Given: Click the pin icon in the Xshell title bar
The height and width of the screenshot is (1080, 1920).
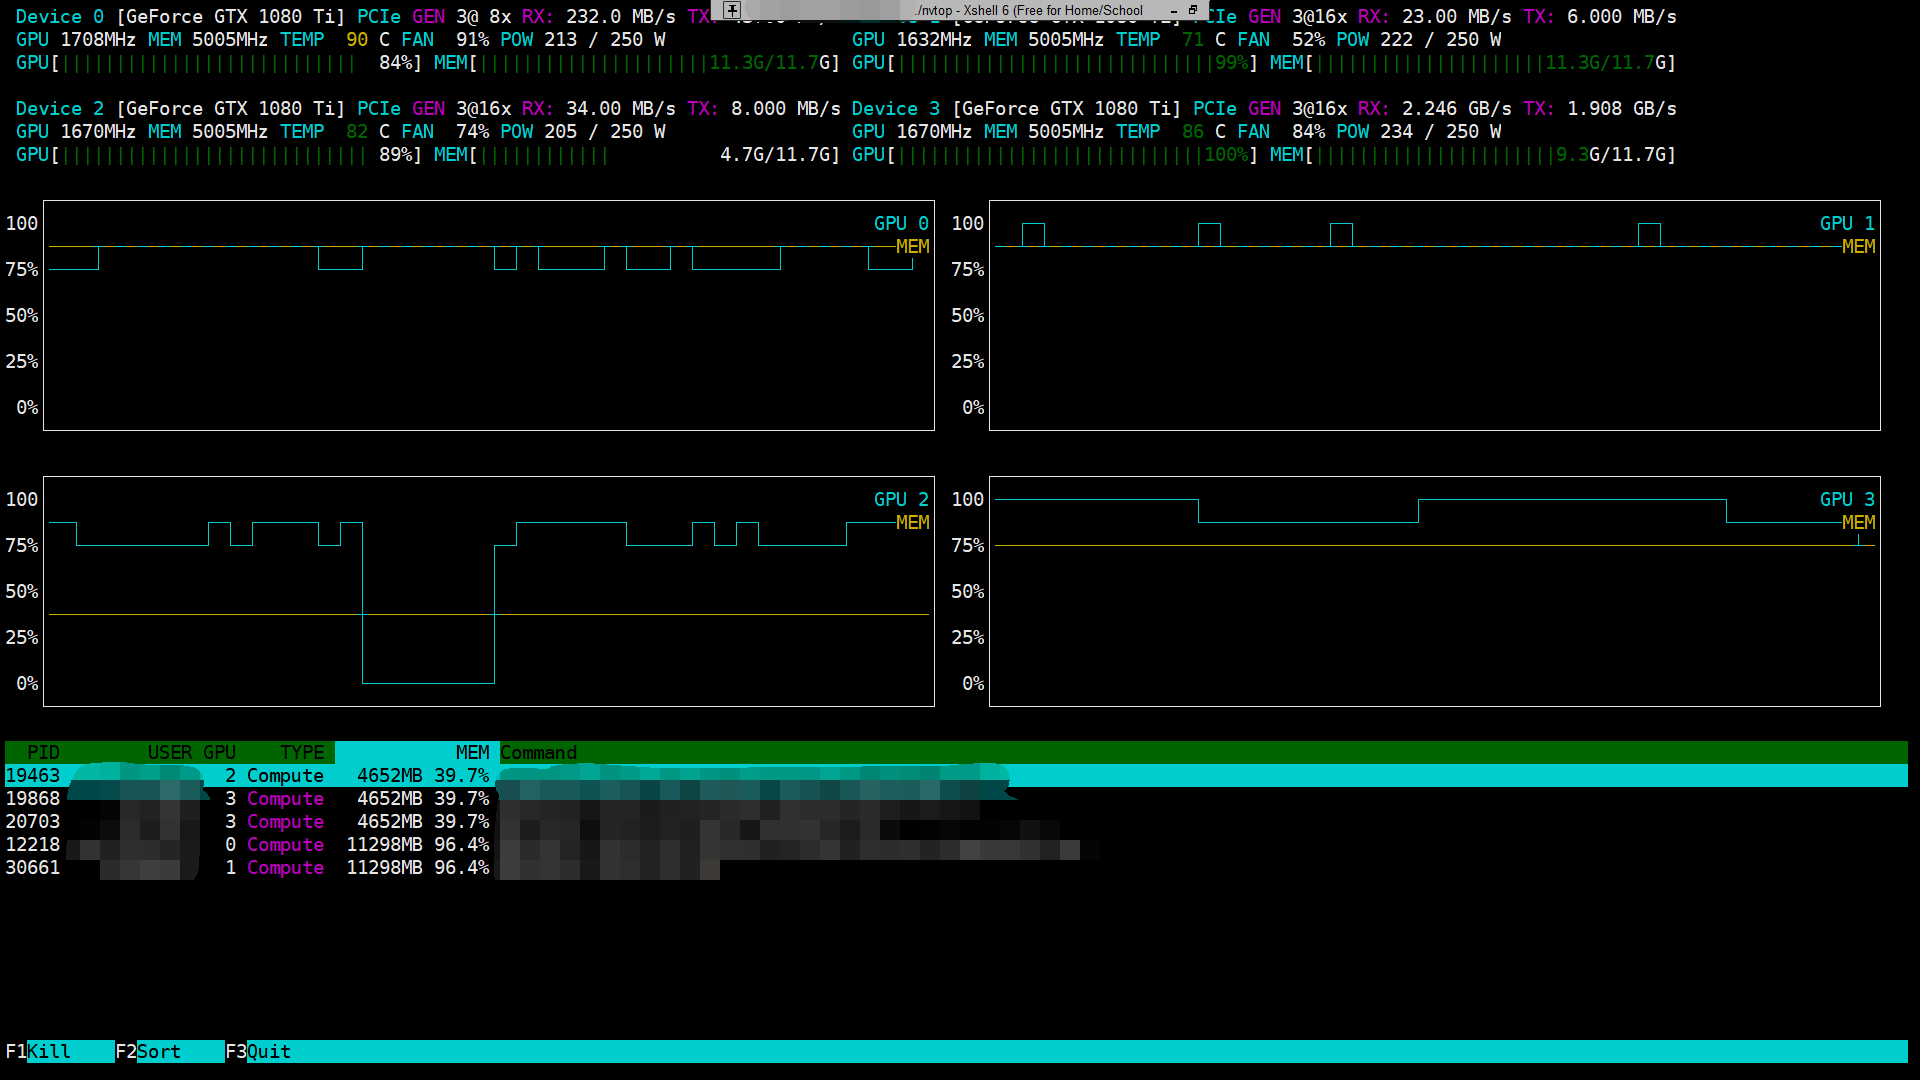Looking at the screenshot, I should point(731,11).
